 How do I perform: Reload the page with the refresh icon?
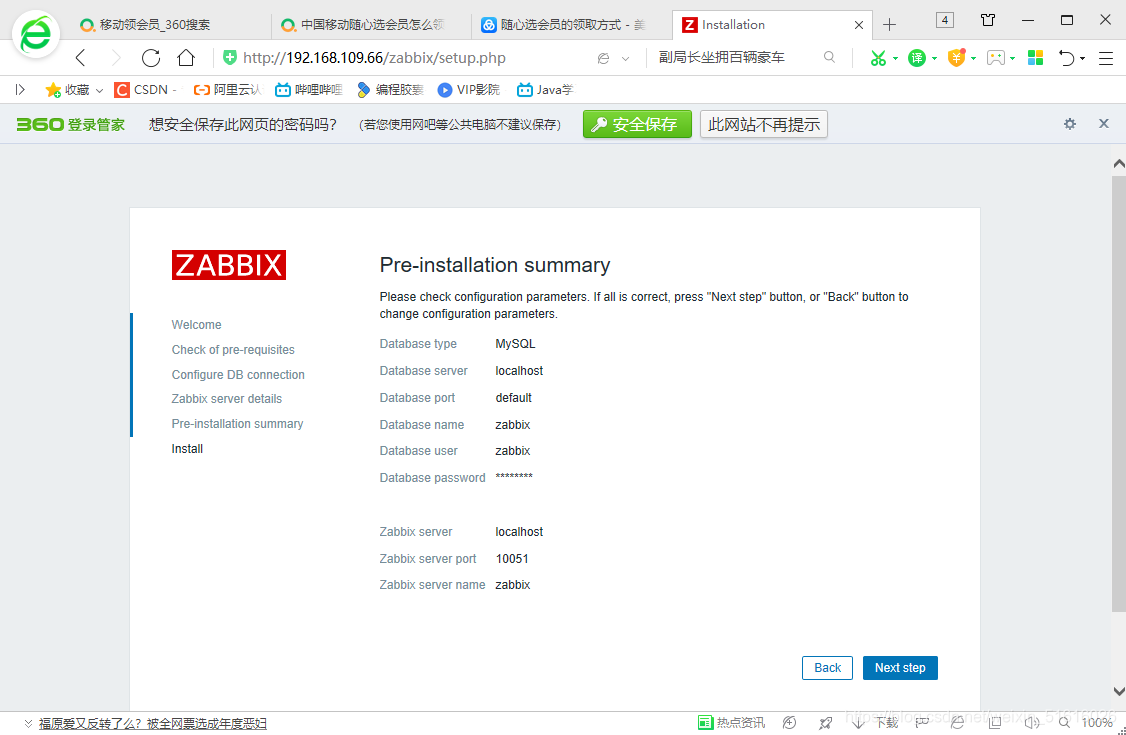(x=151, y=58)
